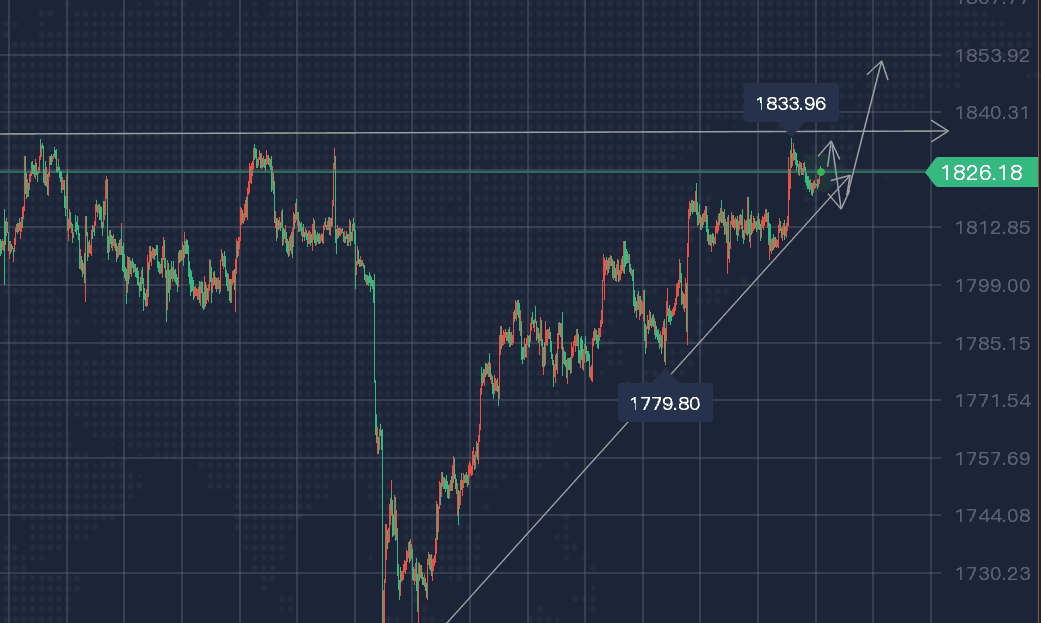Image resolution: width=1041 pixels, height=623 pixels.
Task: Click the 1730.23 price axis label
Action: 992,573
